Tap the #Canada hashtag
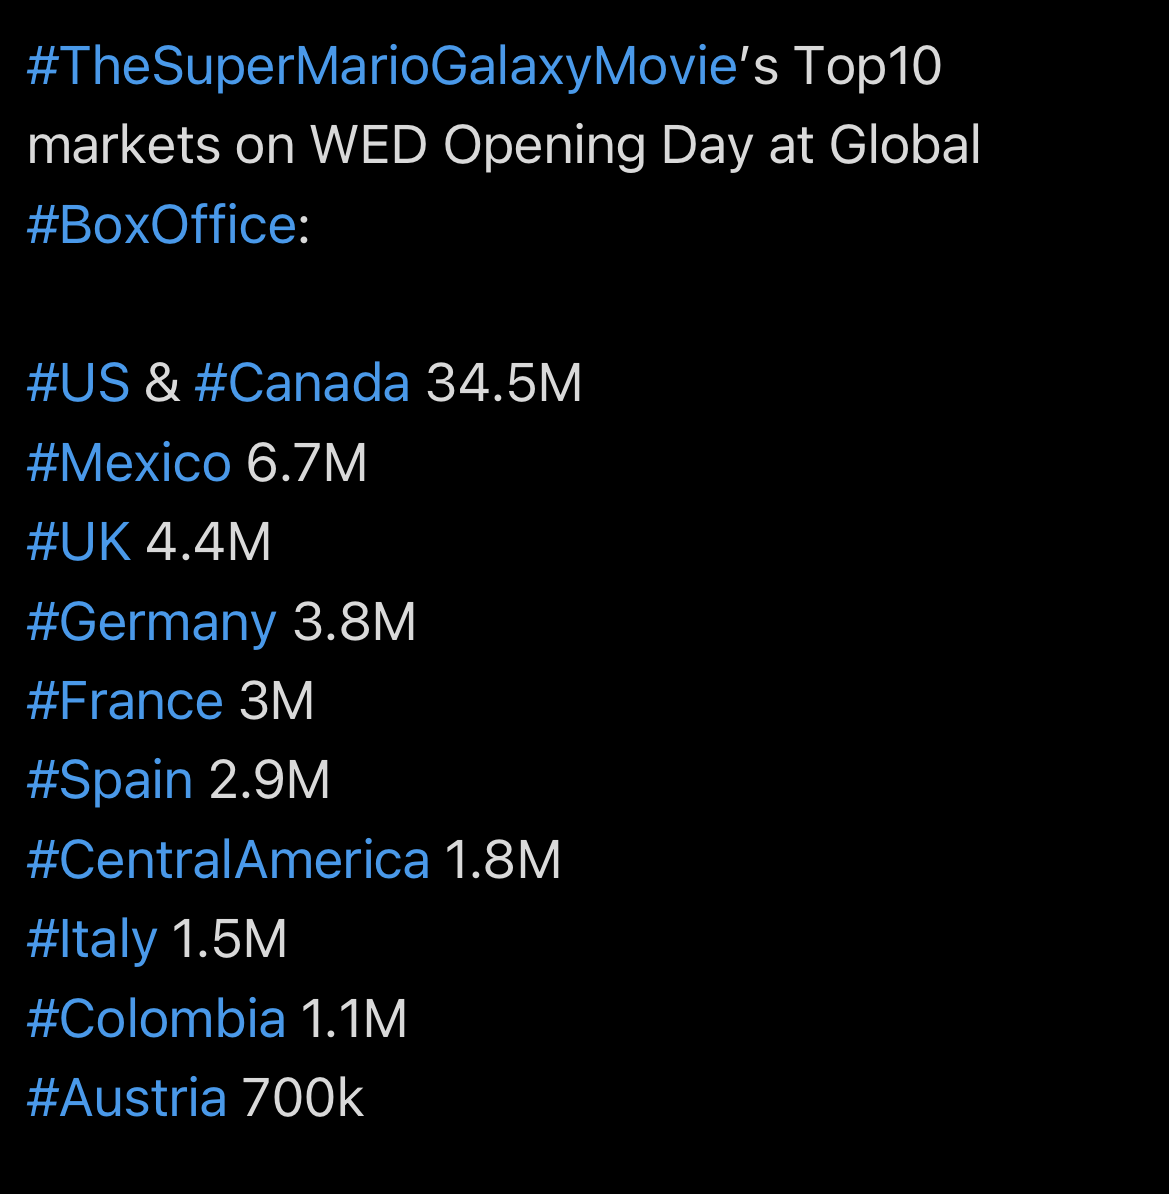 pos(302,382)
